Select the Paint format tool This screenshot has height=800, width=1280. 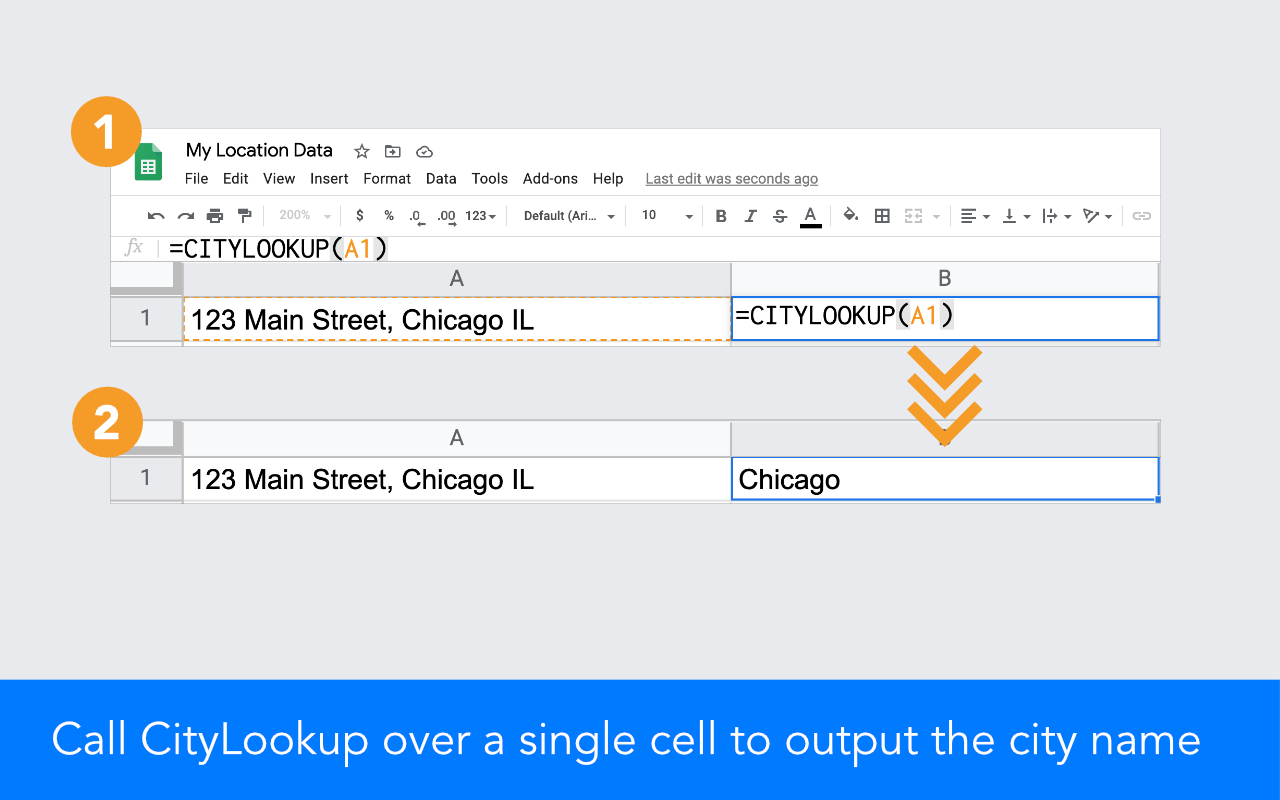[x=244, y=215]
